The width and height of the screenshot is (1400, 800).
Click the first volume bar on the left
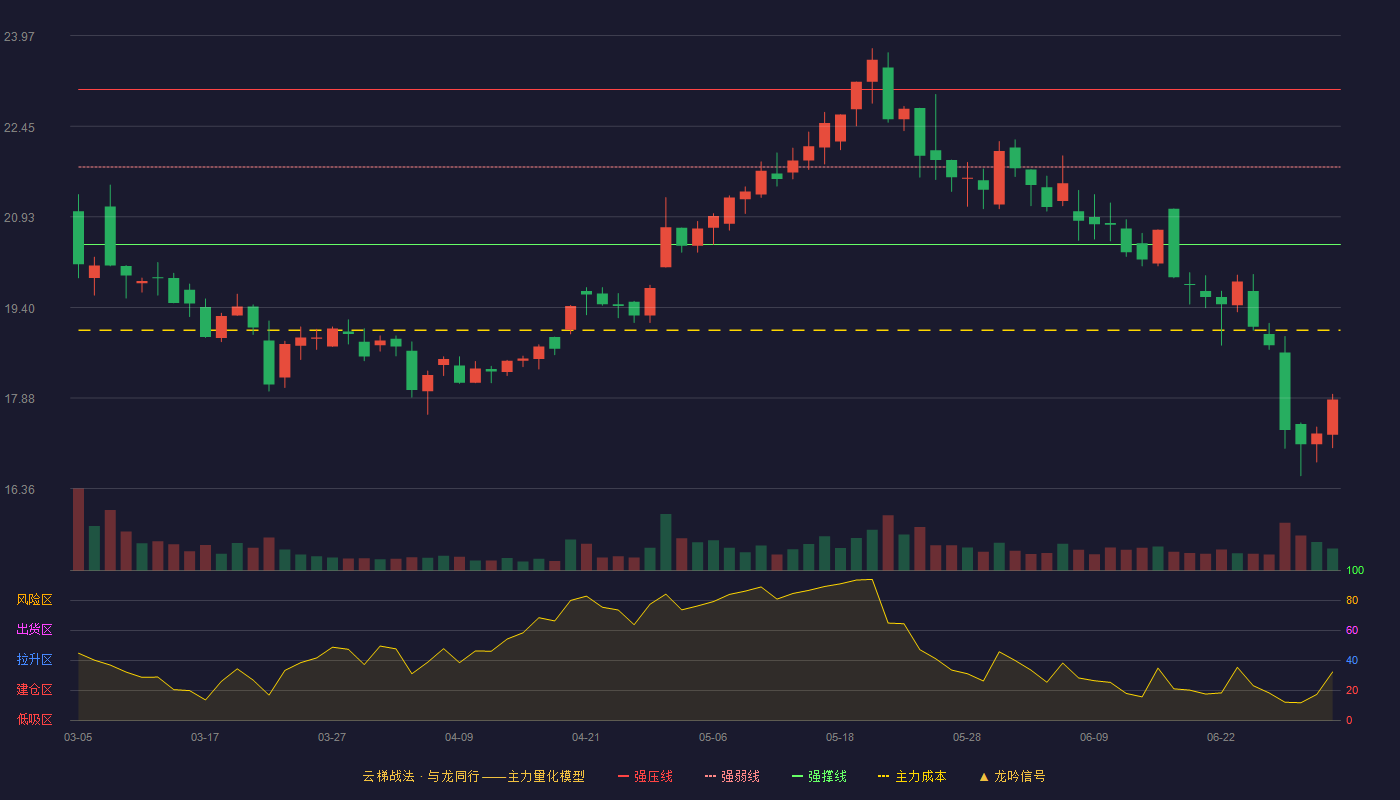point(78,529)
